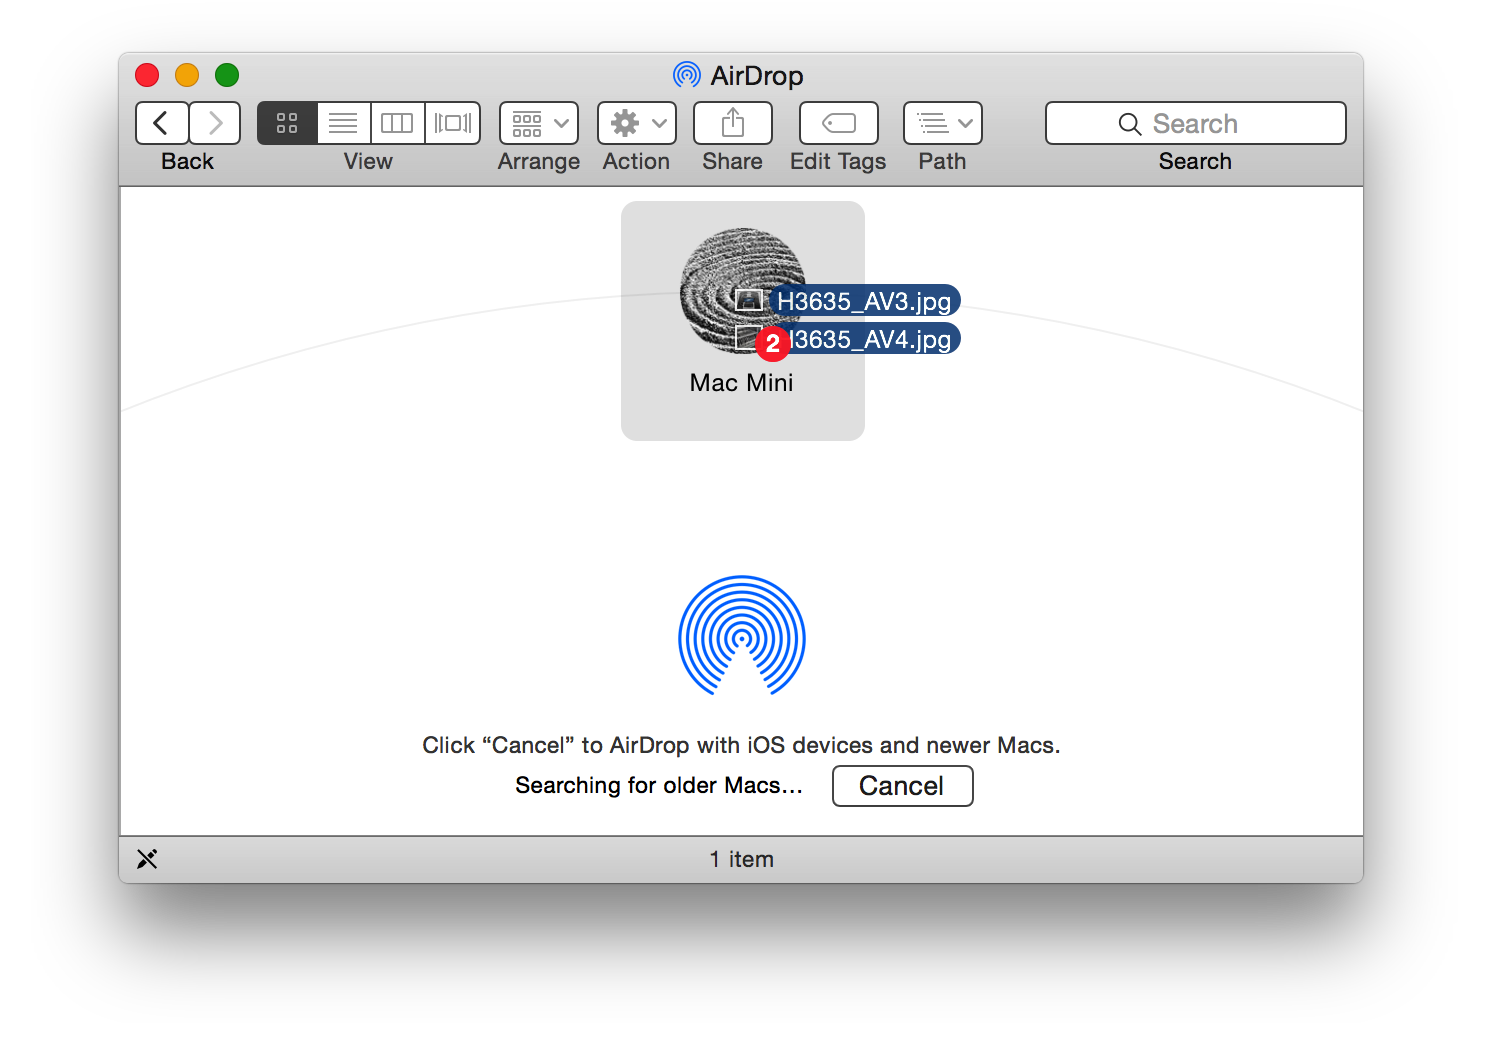Screen dimensions: 1500x1041
Task: Click the red badge showing 2
Action: (772, 343)
